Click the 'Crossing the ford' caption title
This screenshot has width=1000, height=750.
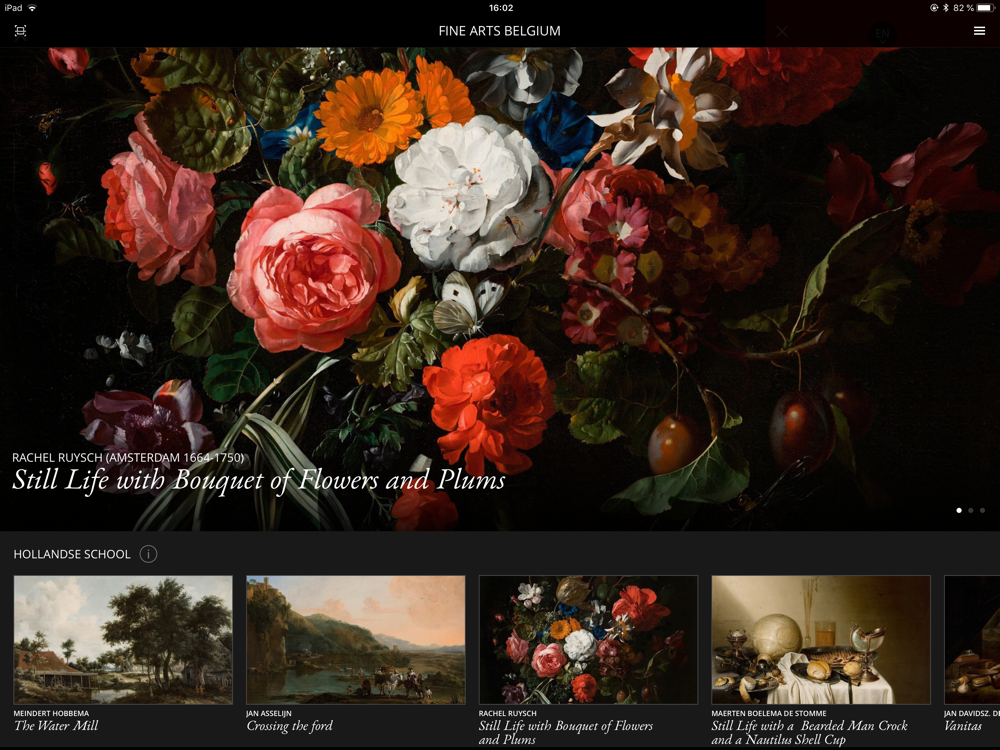coord(290,726)
